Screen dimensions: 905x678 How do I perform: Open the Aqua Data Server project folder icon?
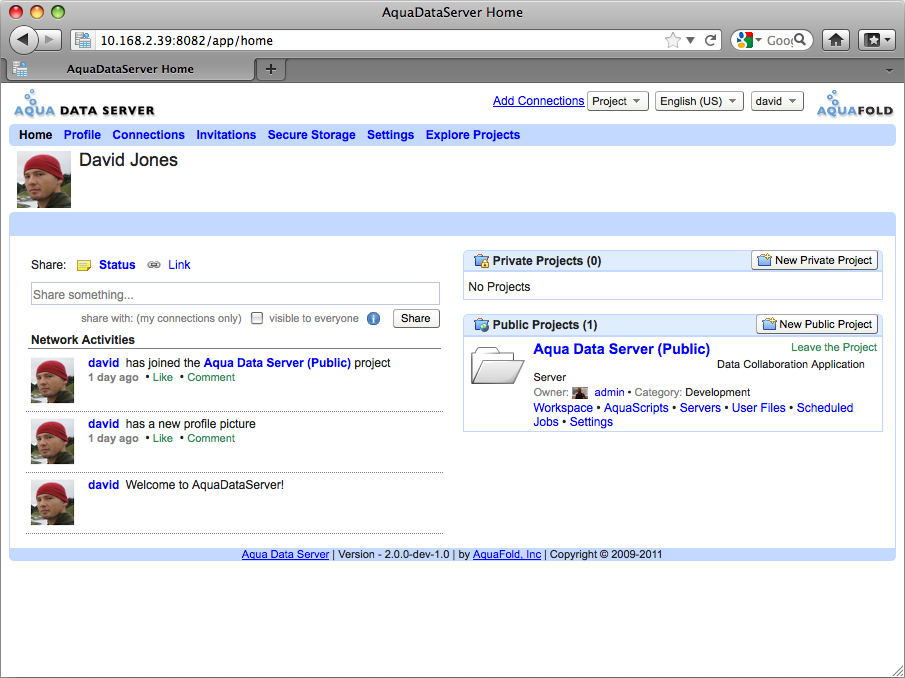tap(497, 365)
